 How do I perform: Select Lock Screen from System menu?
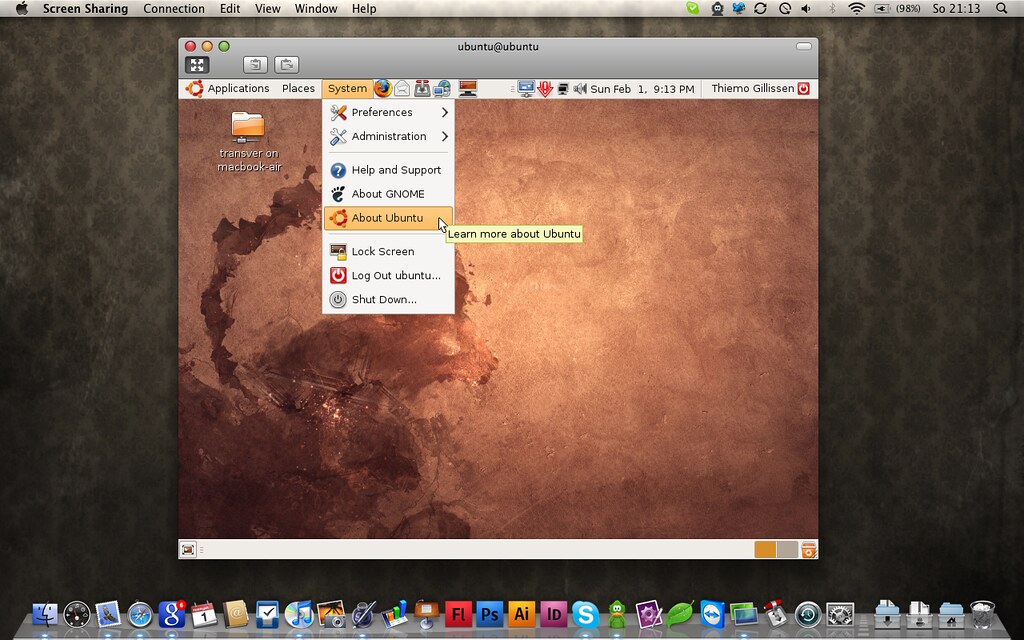click(x=389, y=251)
